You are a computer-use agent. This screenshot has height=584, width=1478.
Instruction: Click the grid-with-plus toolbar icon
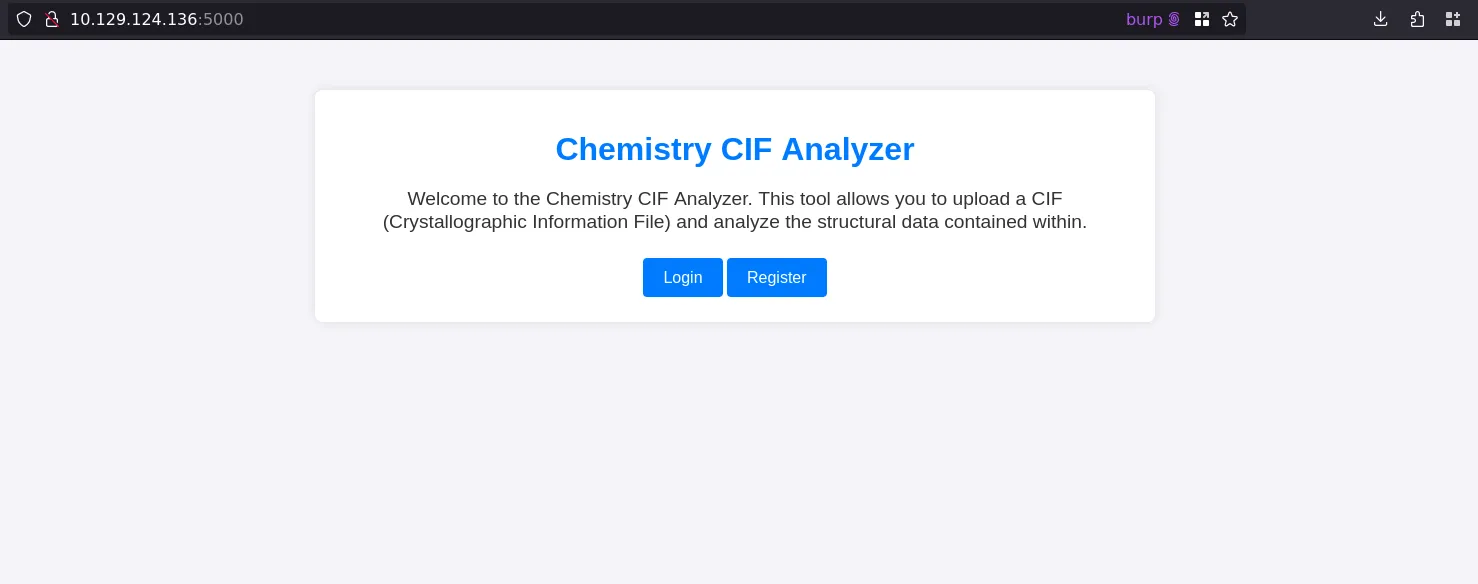tap(1453, 19)
